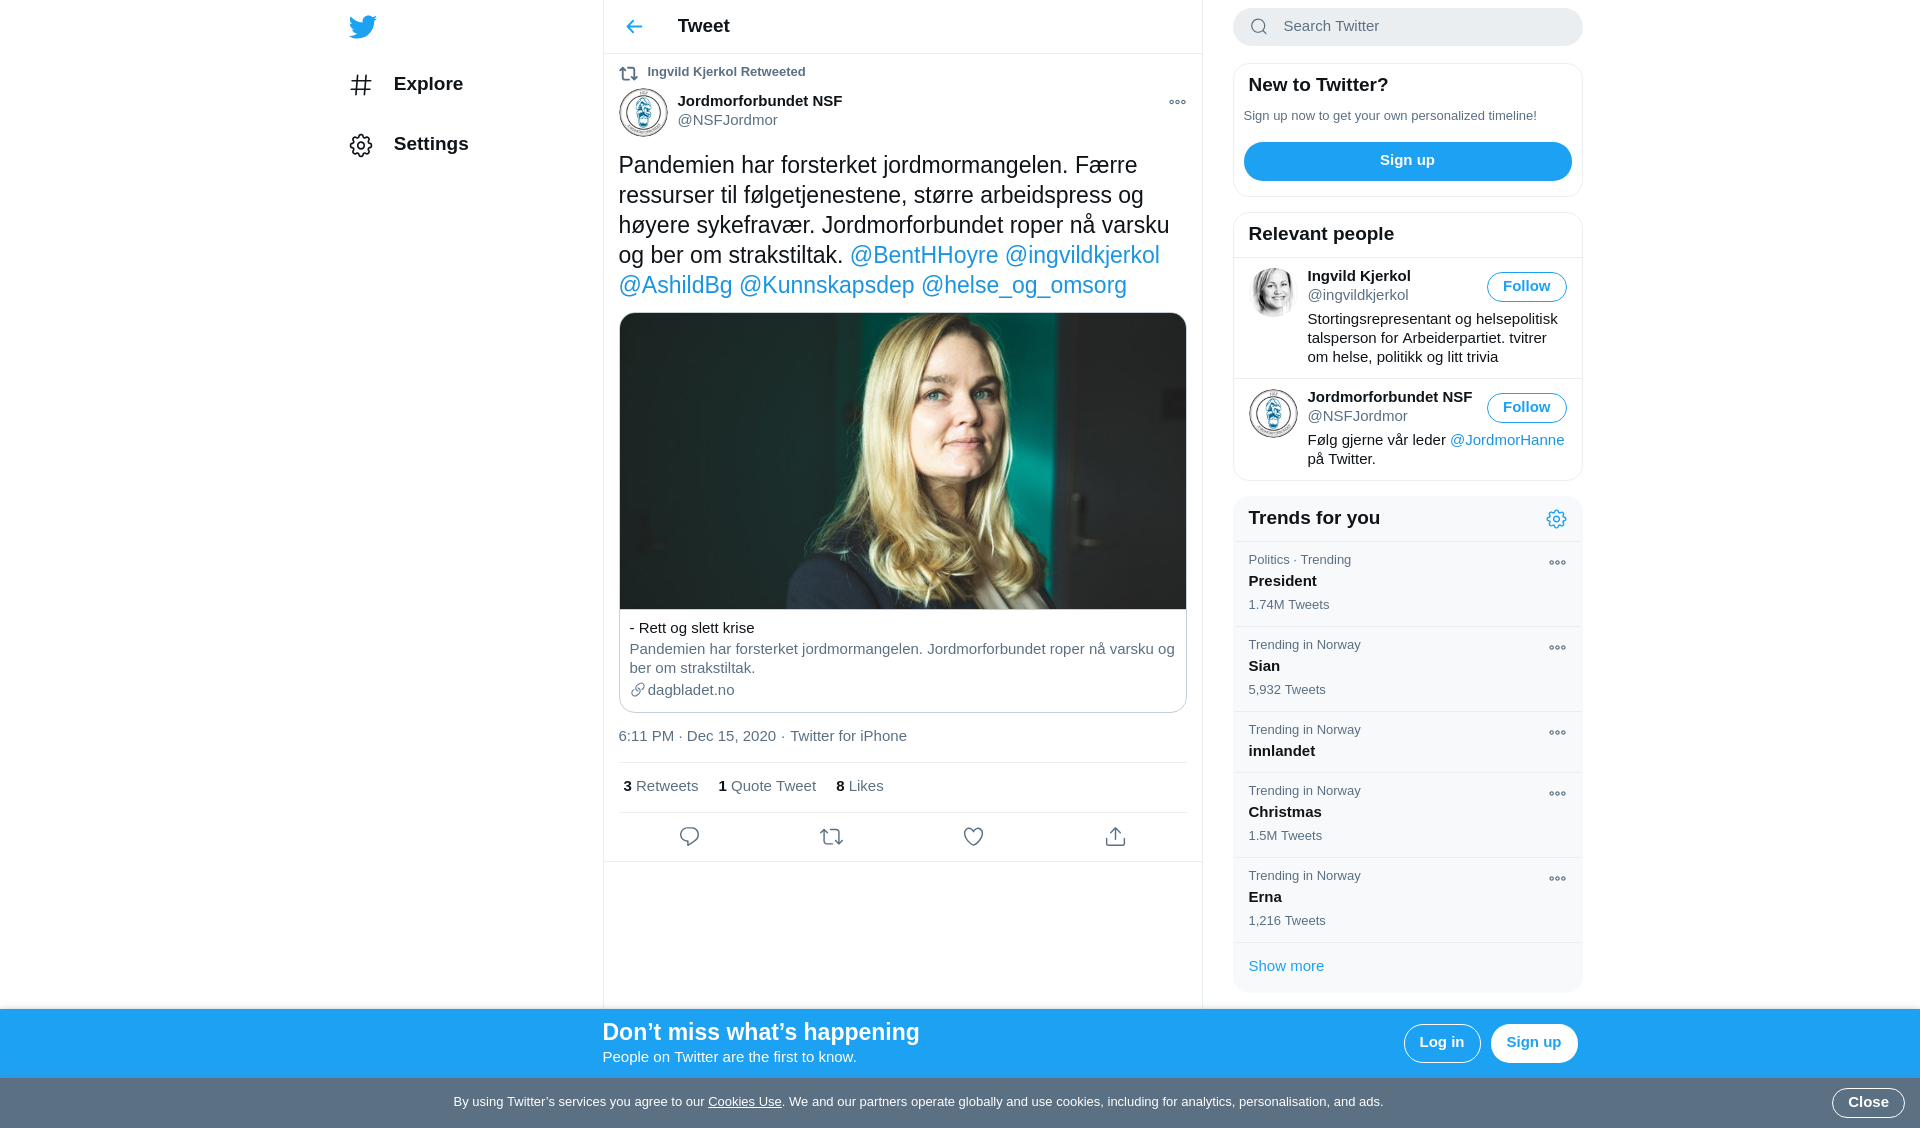Open the @BentHHoyre mention
This screenshot has width=1920, height=1128.
[x=923, y=256]
